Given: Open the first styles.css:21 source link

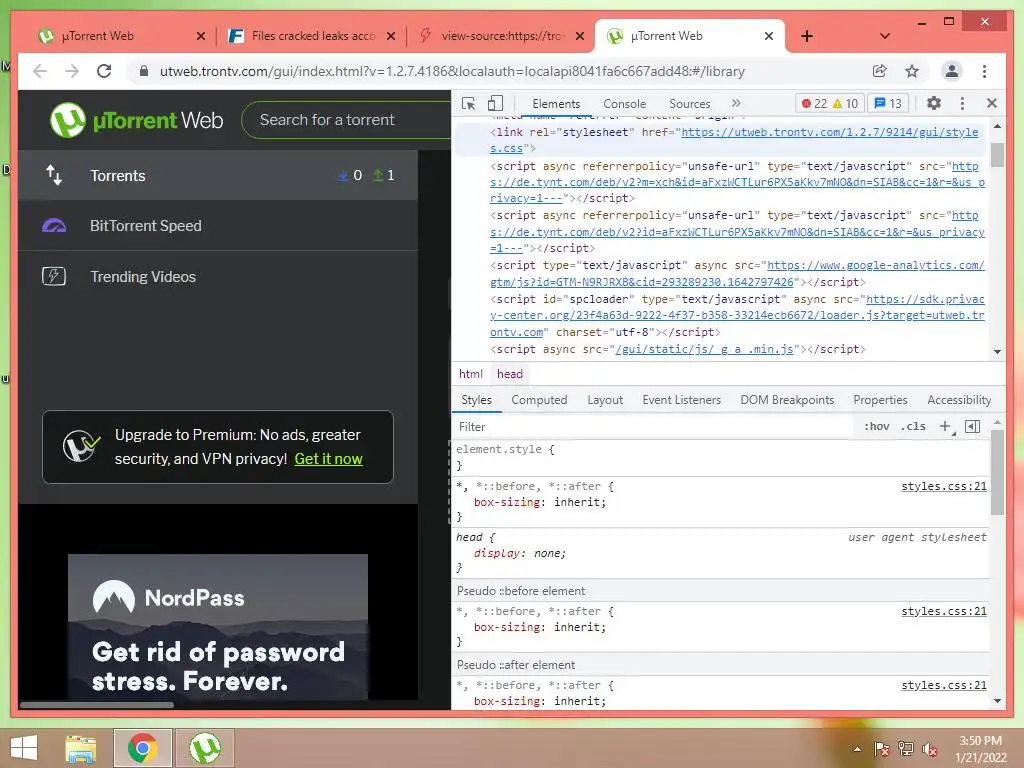Looking at the screenshot, I should coord(944,486).
